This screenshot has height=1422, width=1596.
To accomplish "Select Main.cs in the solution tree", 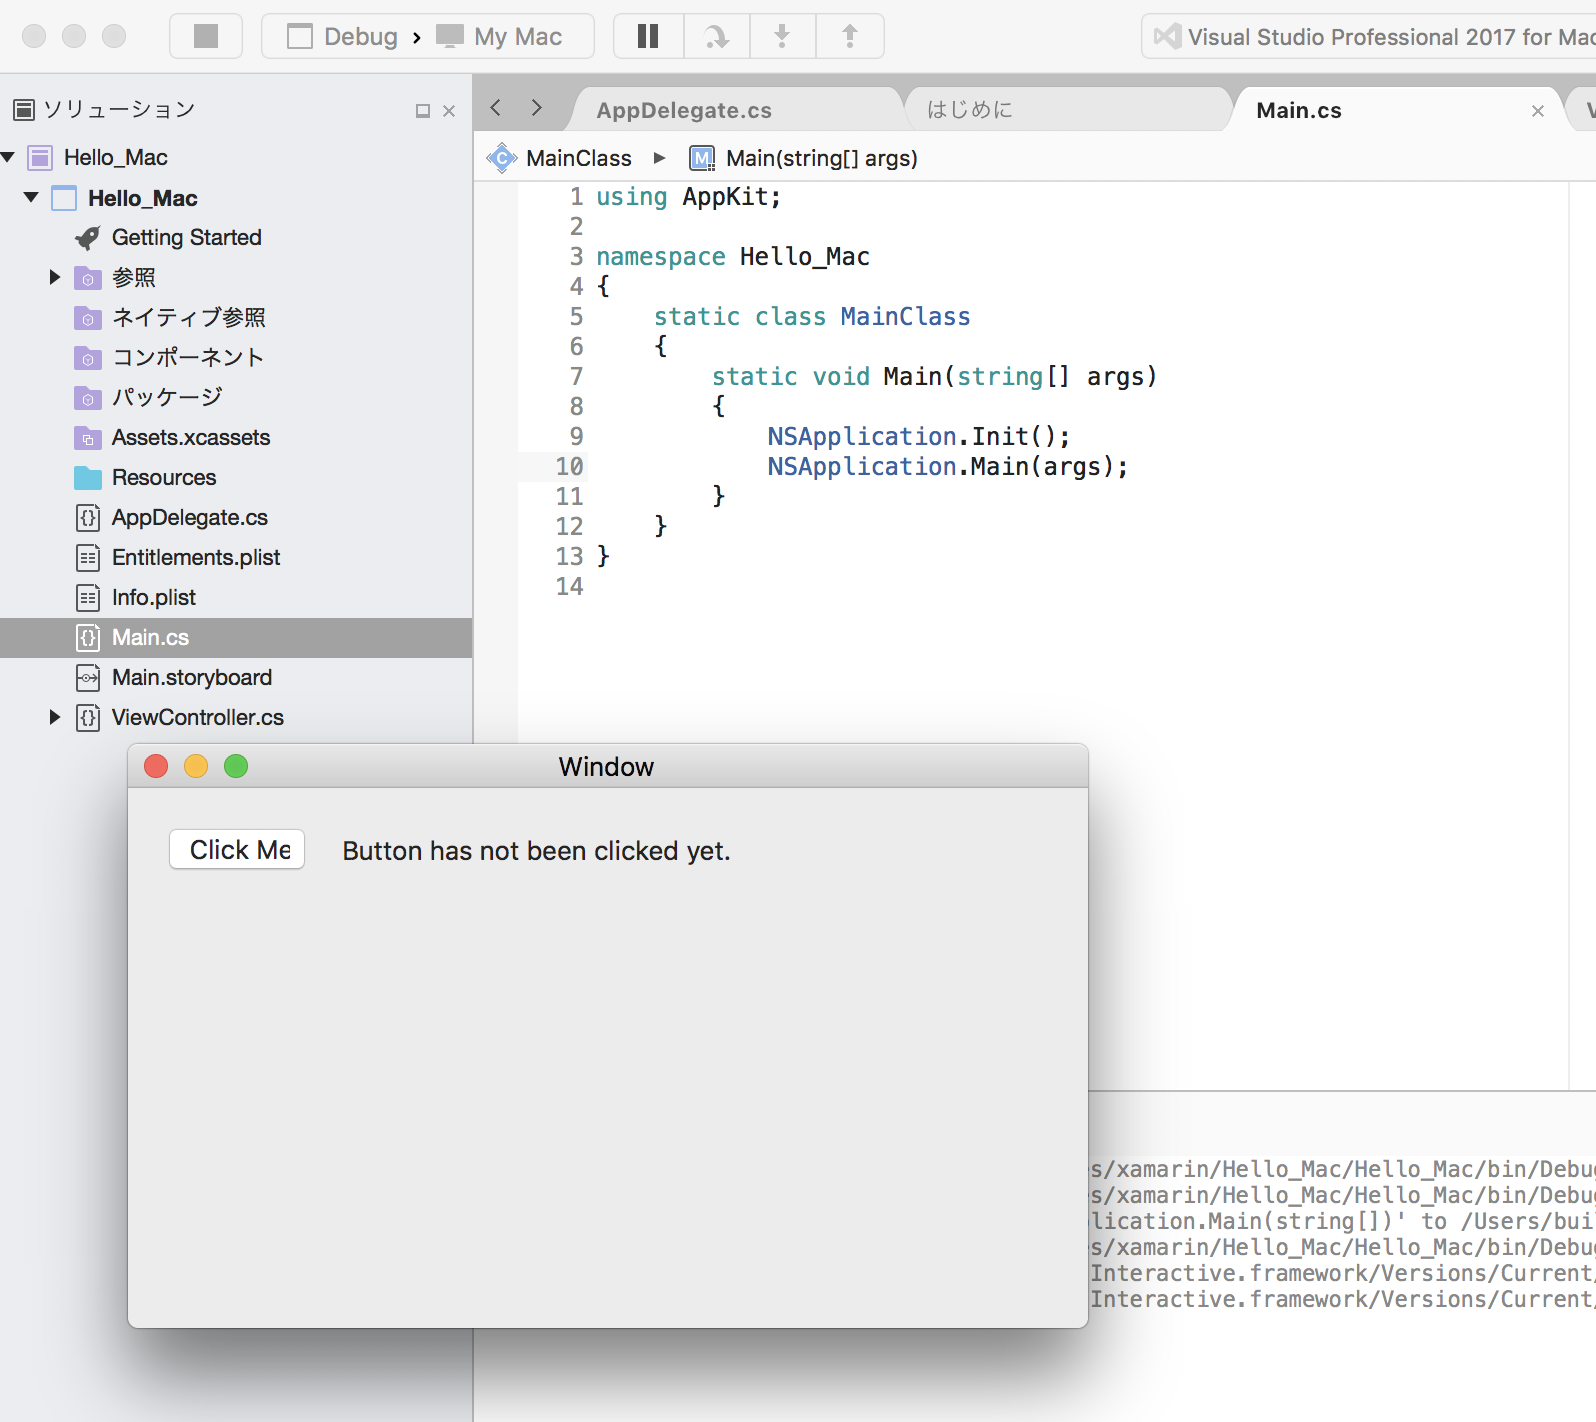I will click(236, 637).
